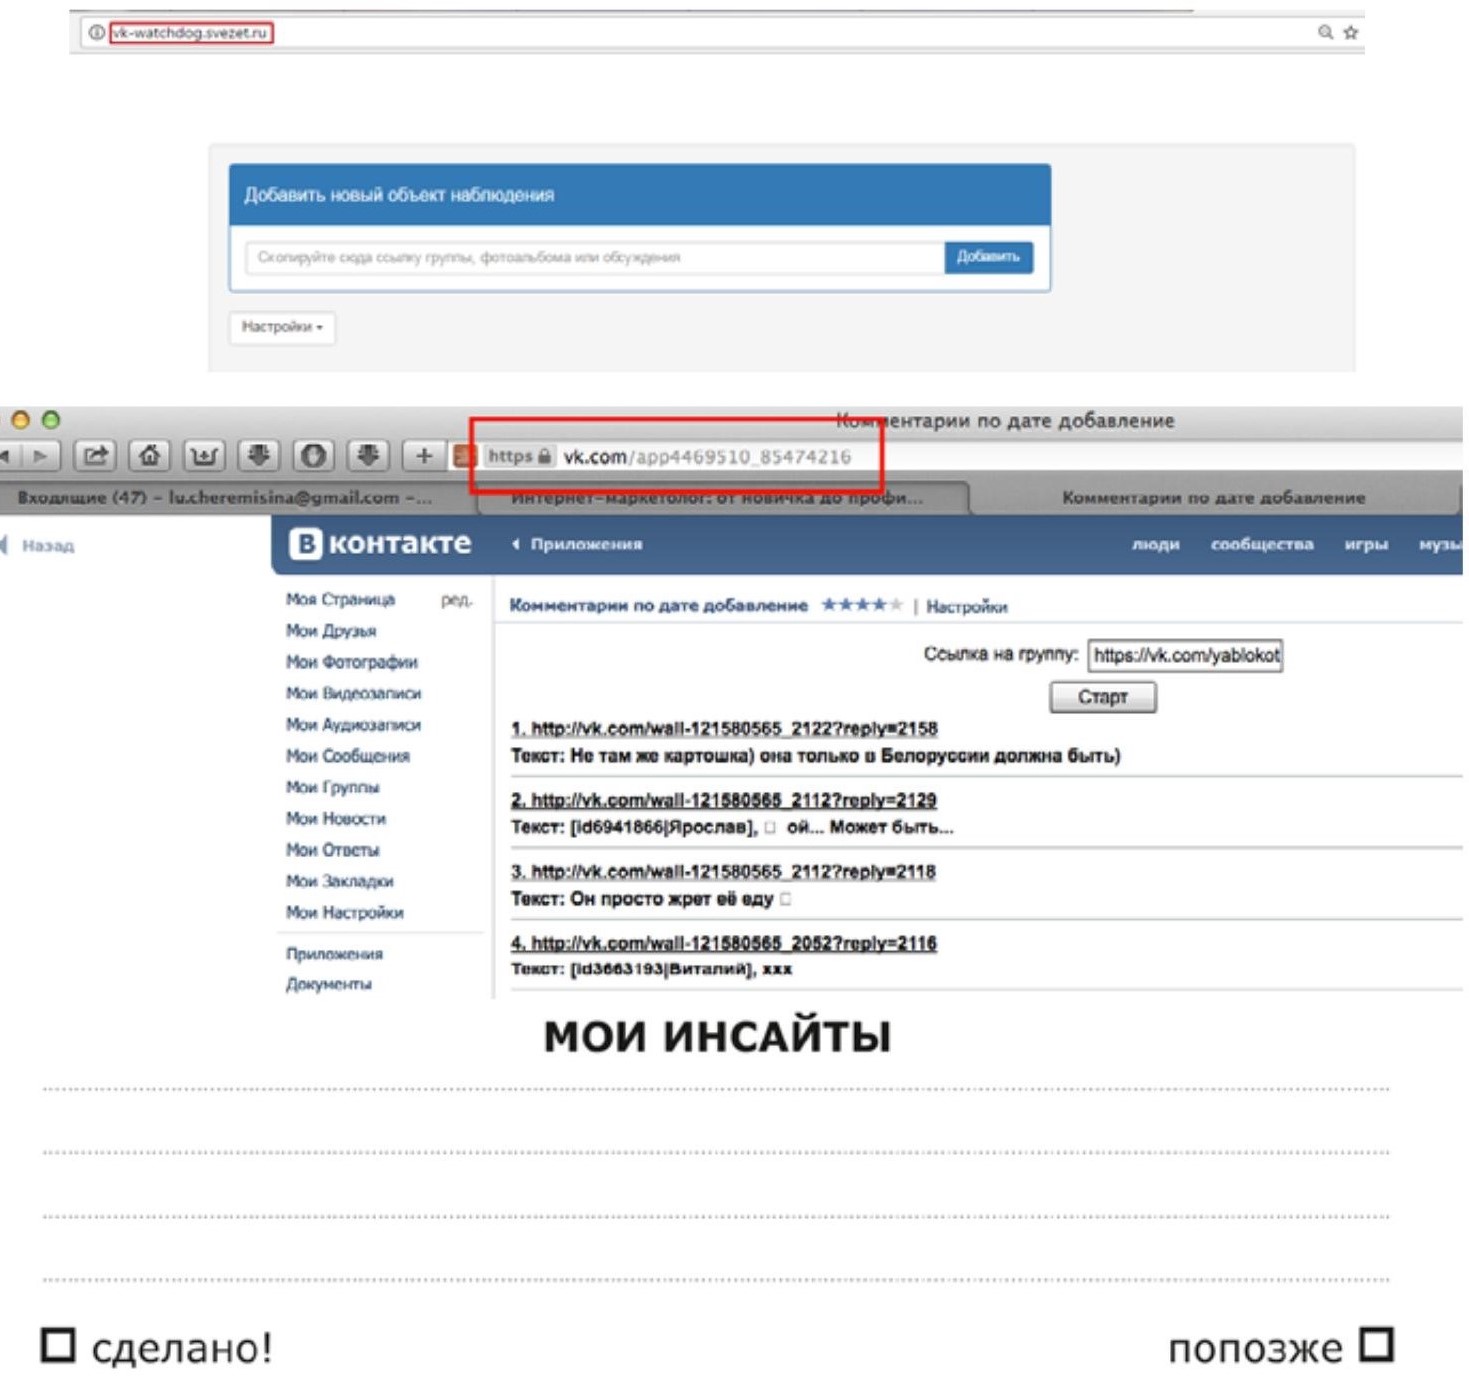The height and width of the screenshot is (1381, 1469).
Task: Click the forward navigation arrow
Action: 40,456
